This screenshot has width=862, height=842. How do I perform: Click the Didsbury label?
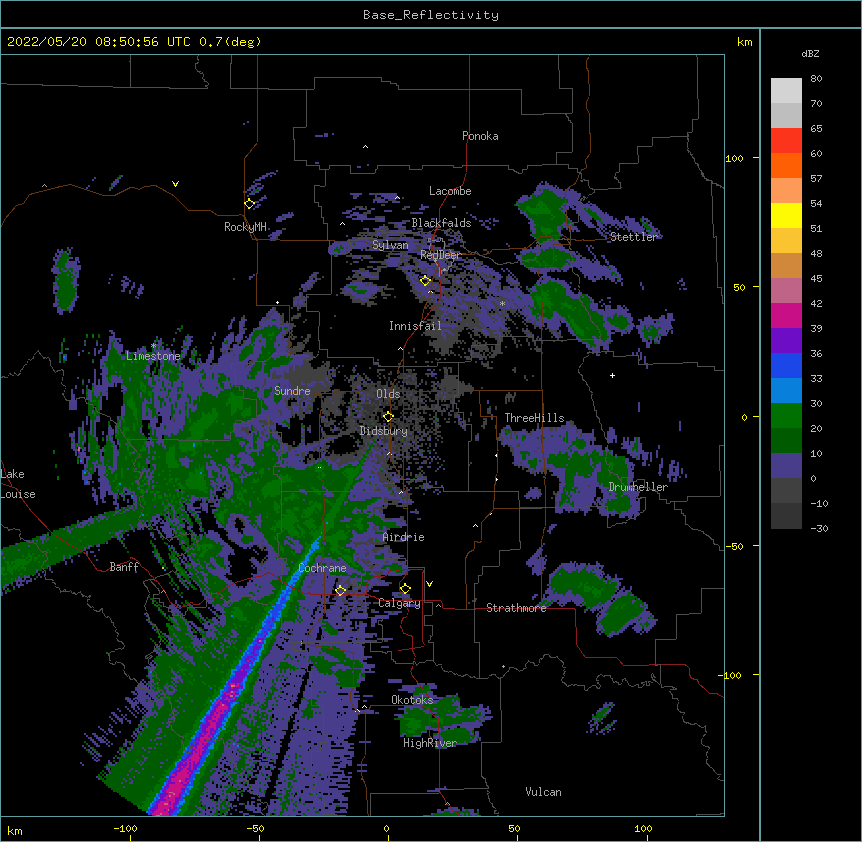[x=384, y=431]
